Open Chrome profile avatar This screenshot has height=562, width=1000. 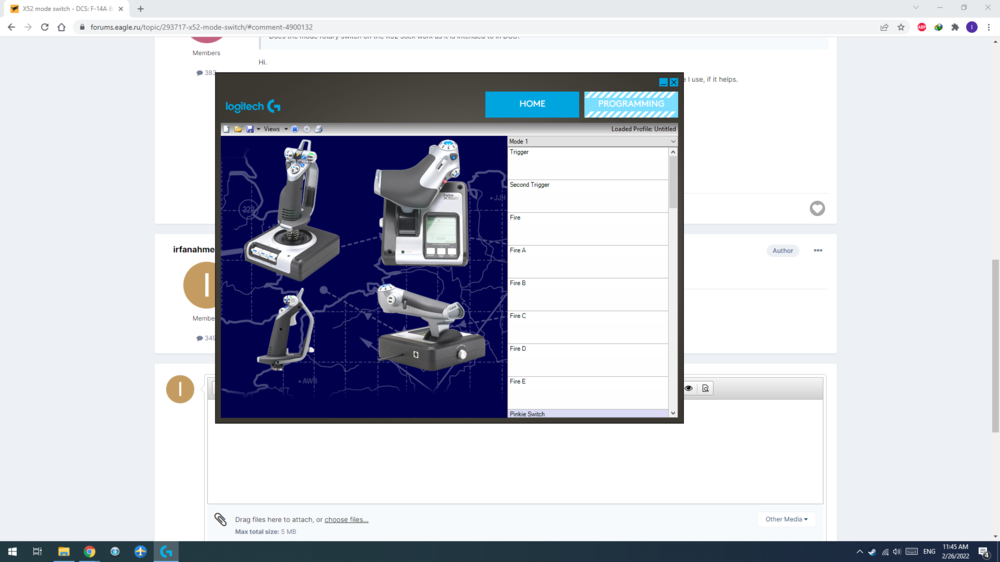[971, 27]
